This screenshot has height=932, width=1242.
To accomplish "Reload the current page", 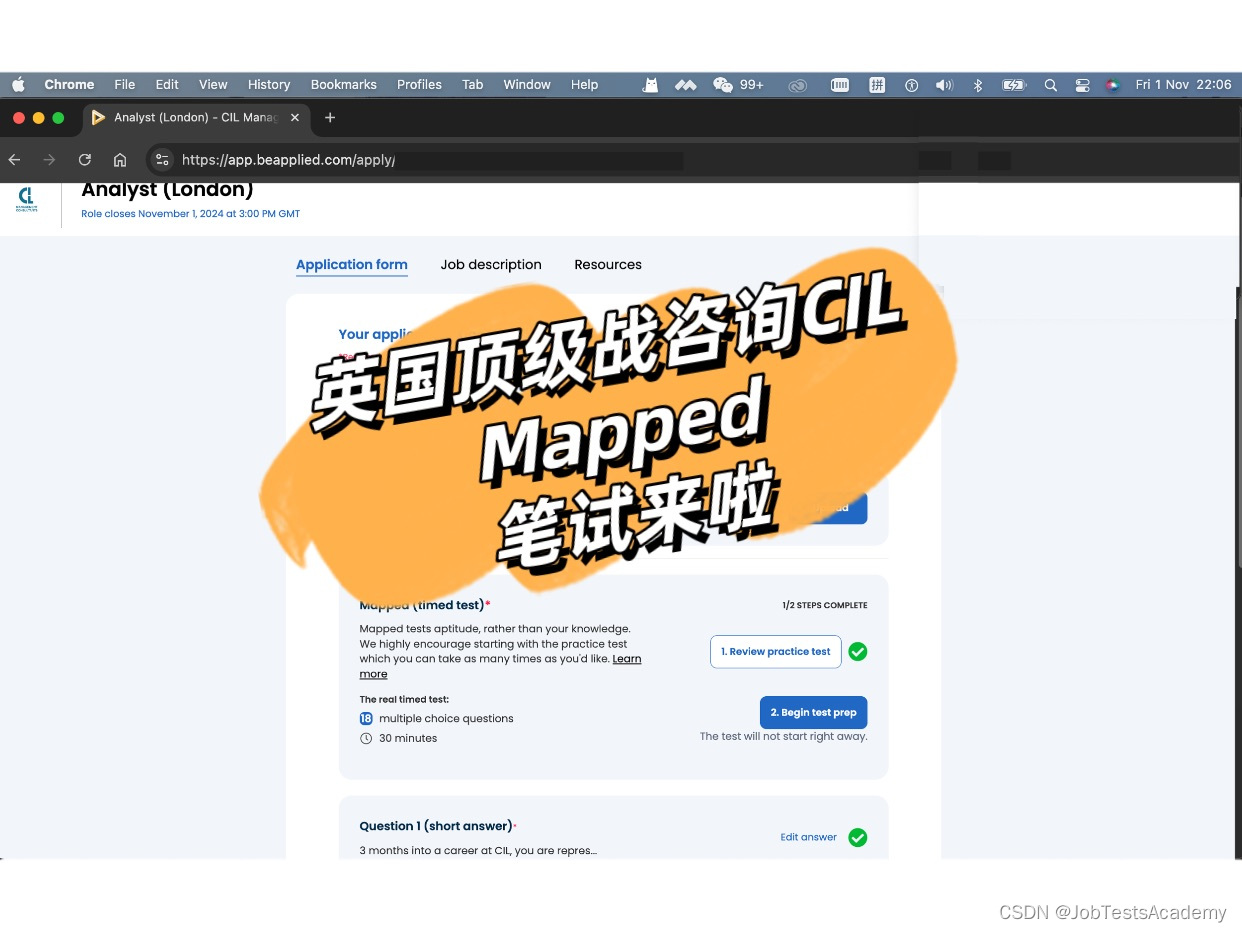I will (x=85, y=160).
